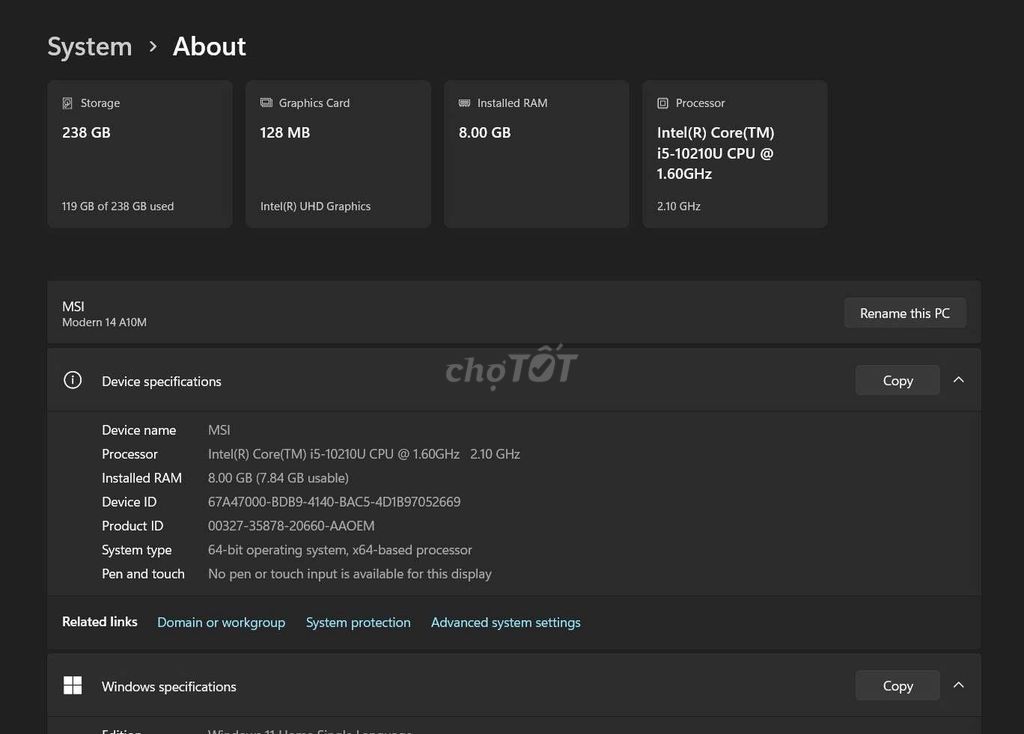Click the Intel(R) UHD Graphics label
The height and width of the screenshot is (734, 1024).
point(315,206)
